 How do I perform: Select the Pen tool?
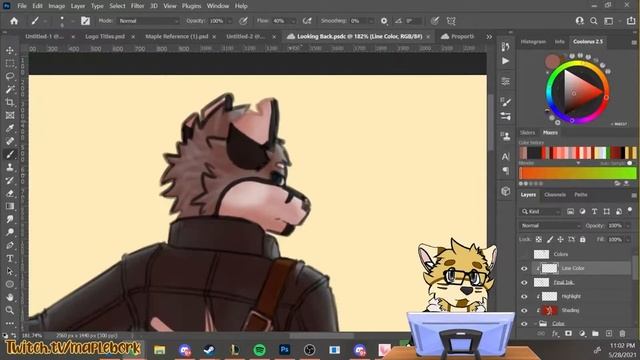pos(10,245)
